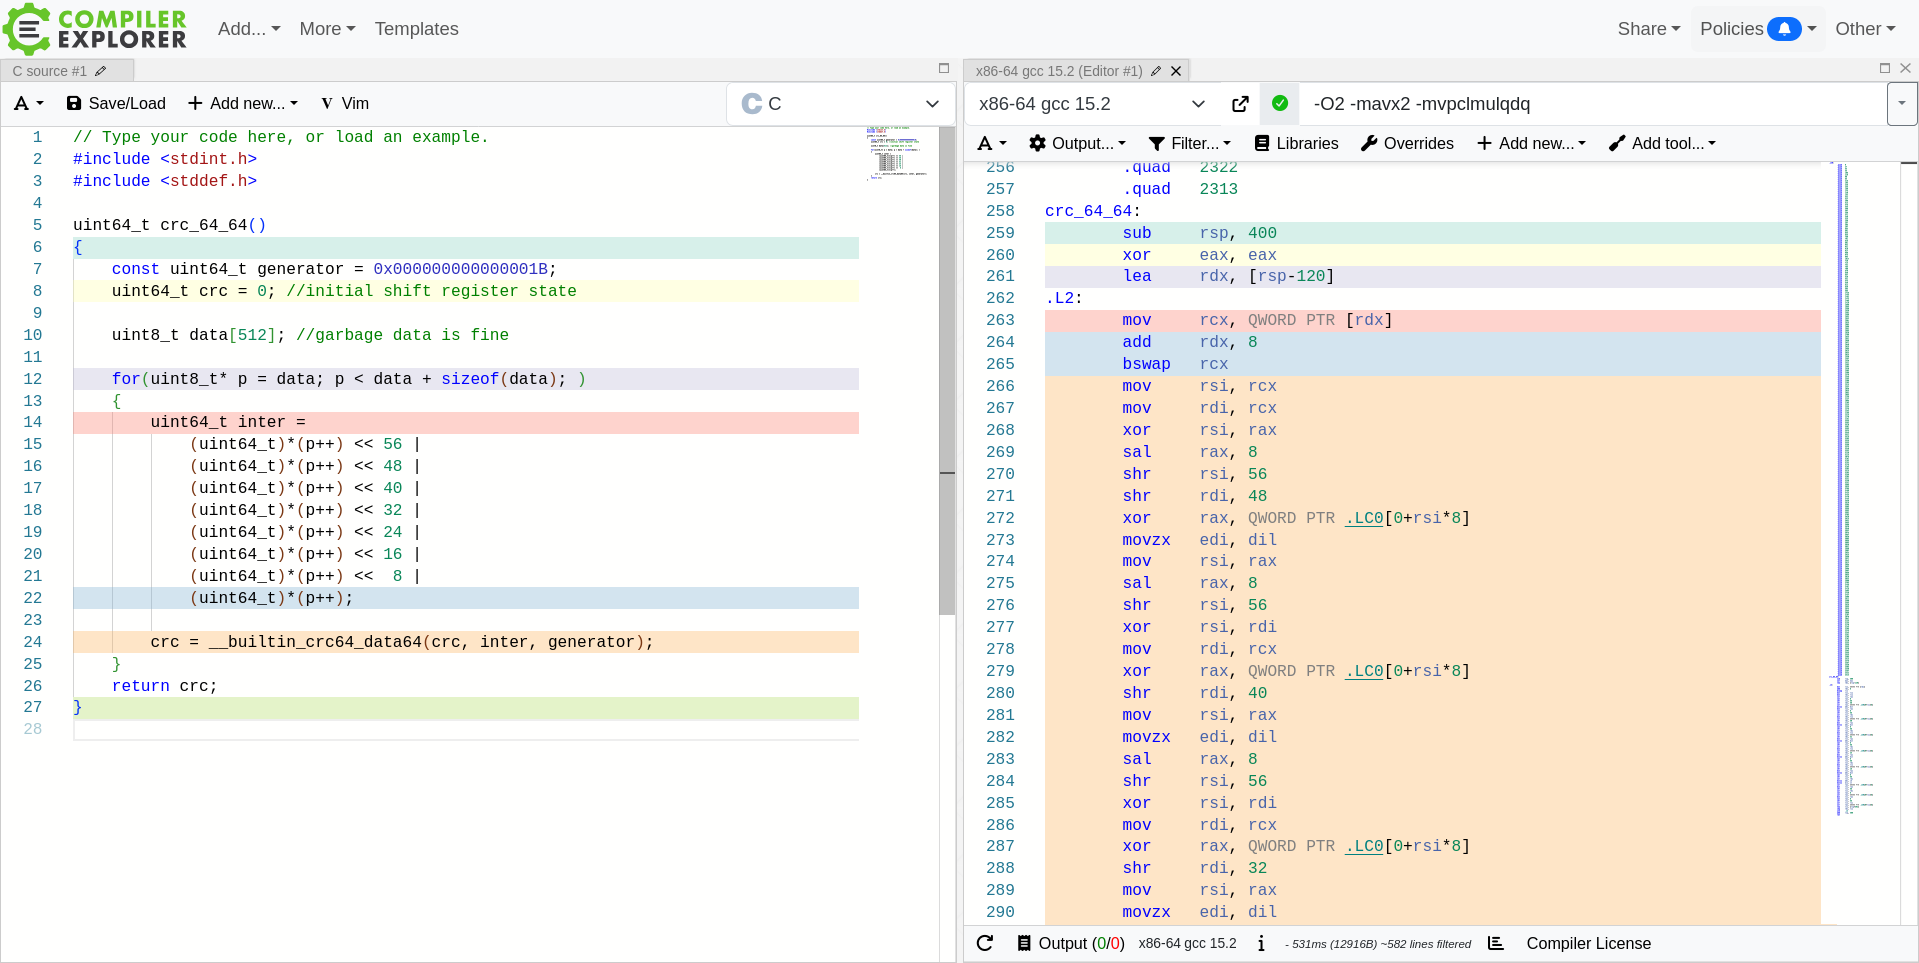Select the x86-64 gcc 15.2 (Editor #1) tab
The height and width of the screenshot is (963, 1919).
(1059, 71)
